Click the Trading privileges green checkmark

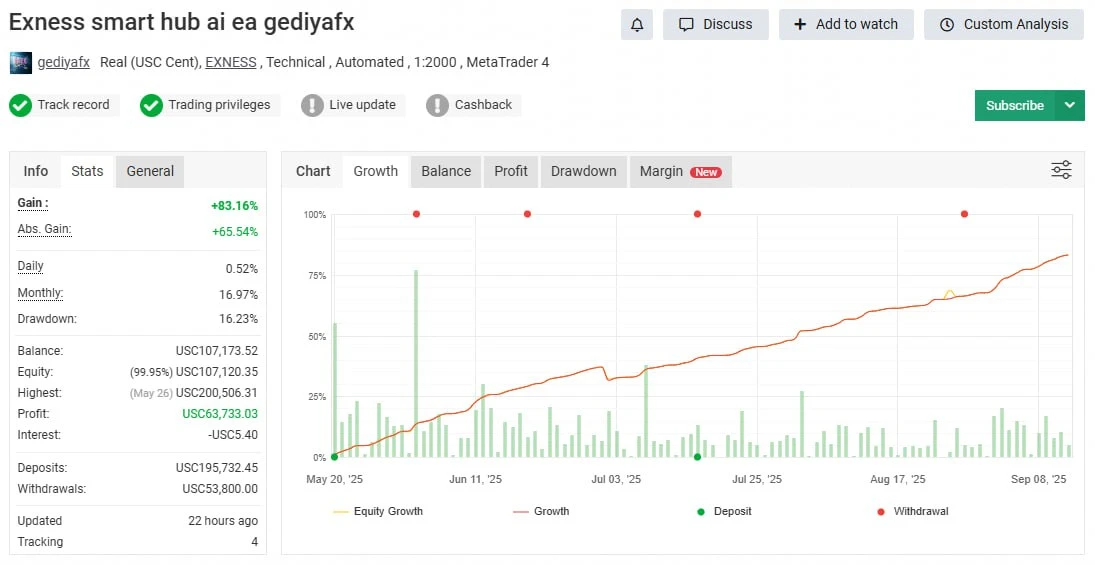click(x=151, y=105)
